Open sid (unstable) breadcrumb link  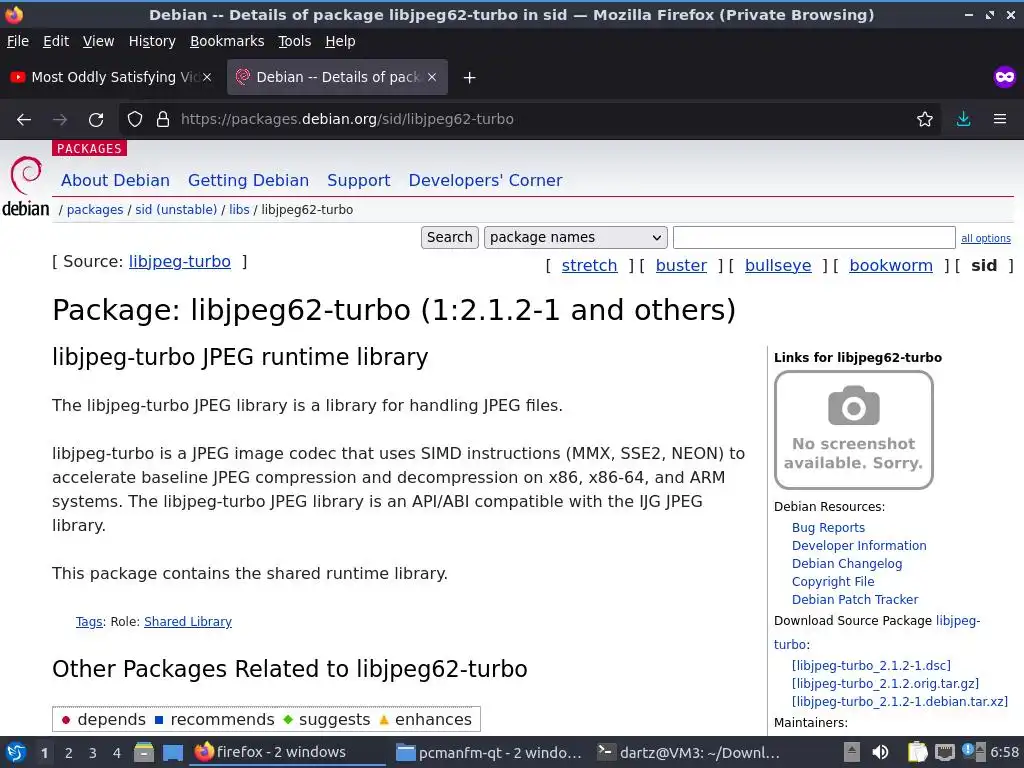(x=176, y=210)
